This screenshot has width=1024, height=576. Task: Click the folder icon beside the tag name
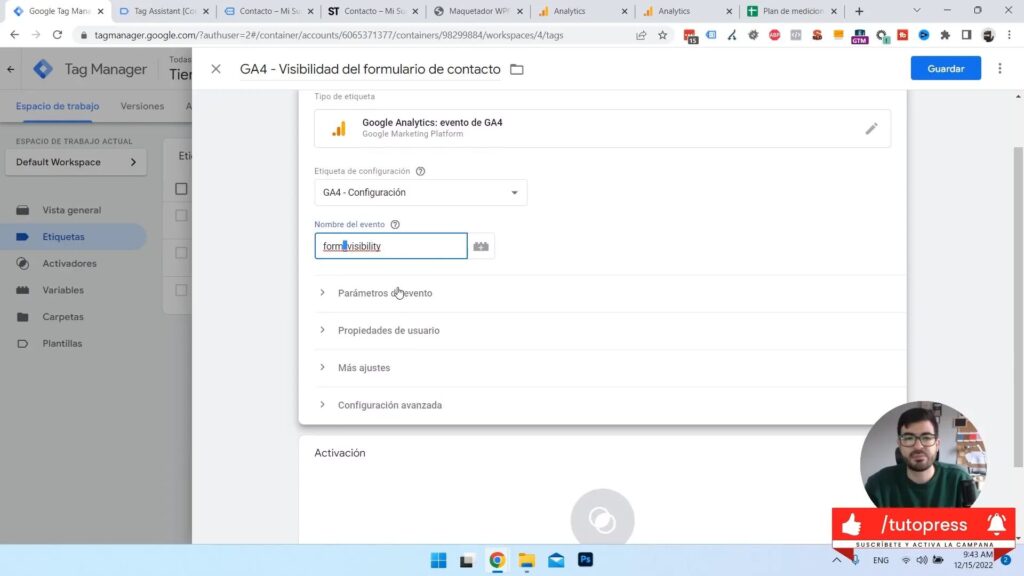click(517, 69)
